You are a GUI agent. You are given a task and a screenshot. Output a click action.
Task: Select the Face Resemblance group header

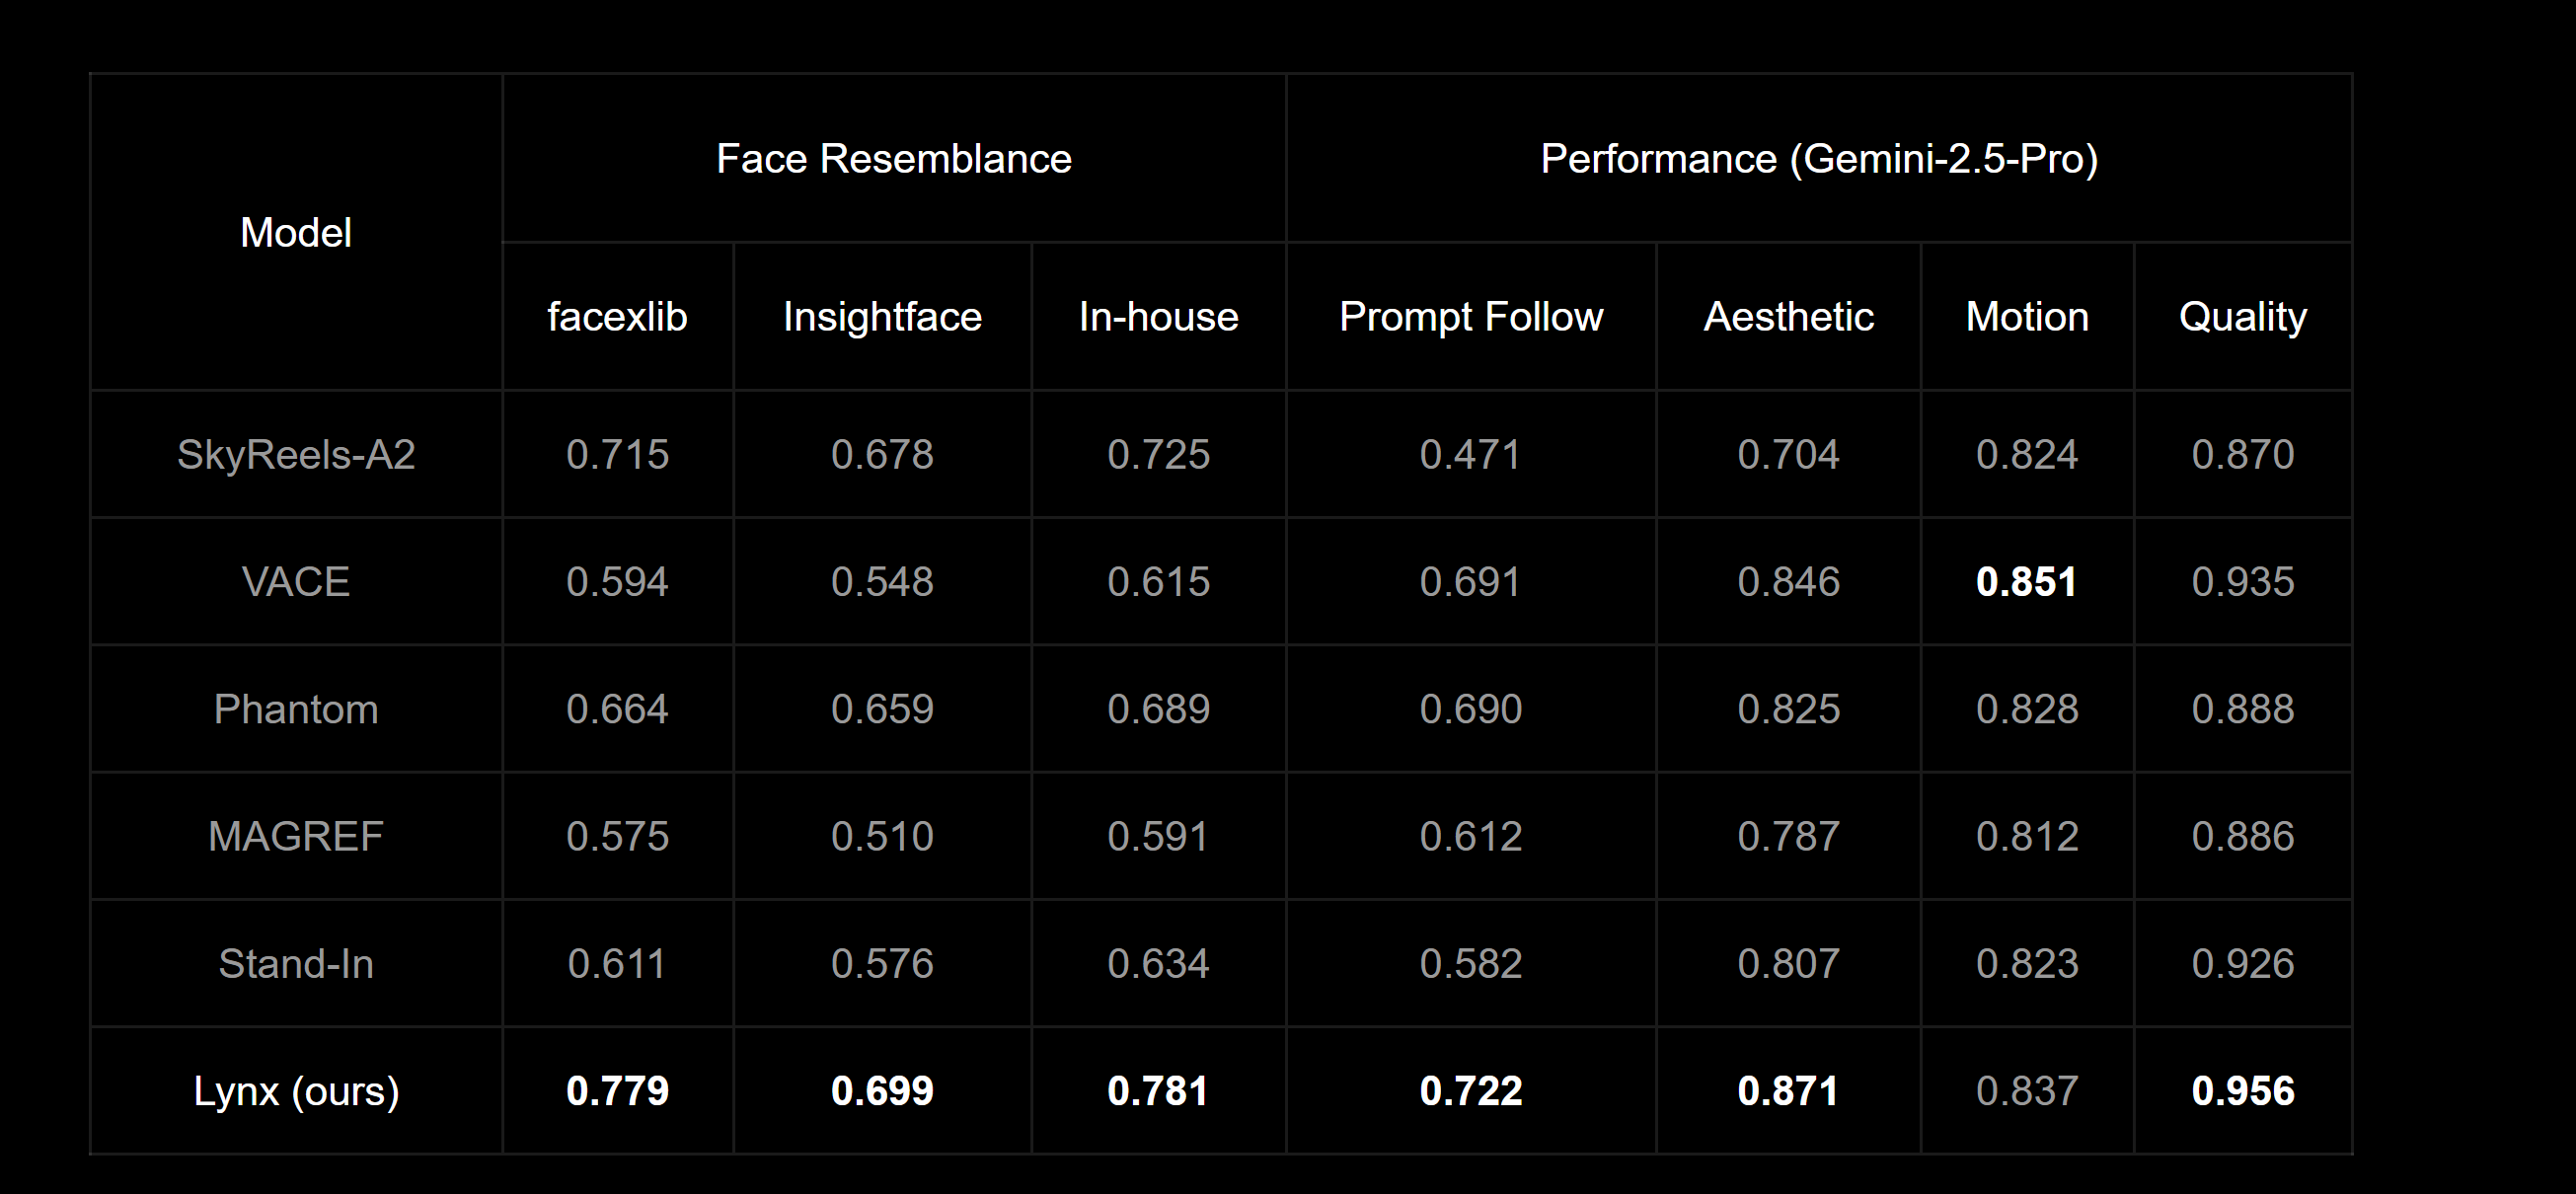point(894,159)
